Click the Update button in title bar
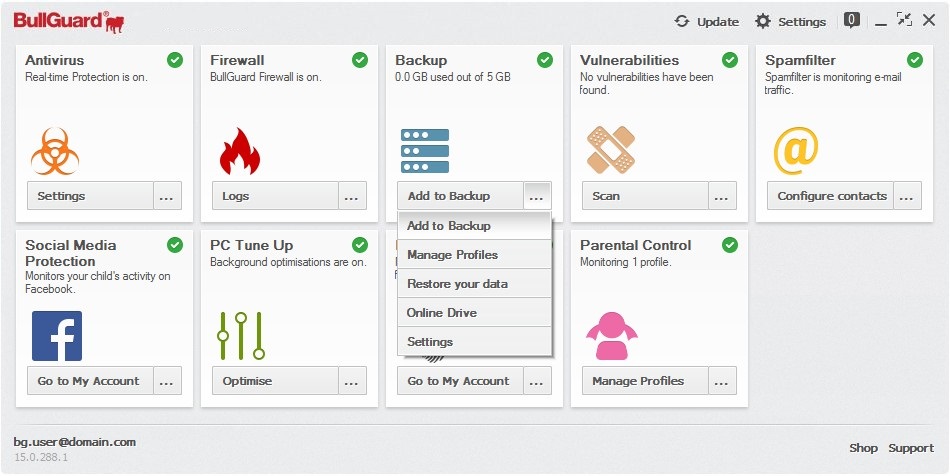This screenshot has width=950, height=476. pyautogui.click(x=707, y=21)
